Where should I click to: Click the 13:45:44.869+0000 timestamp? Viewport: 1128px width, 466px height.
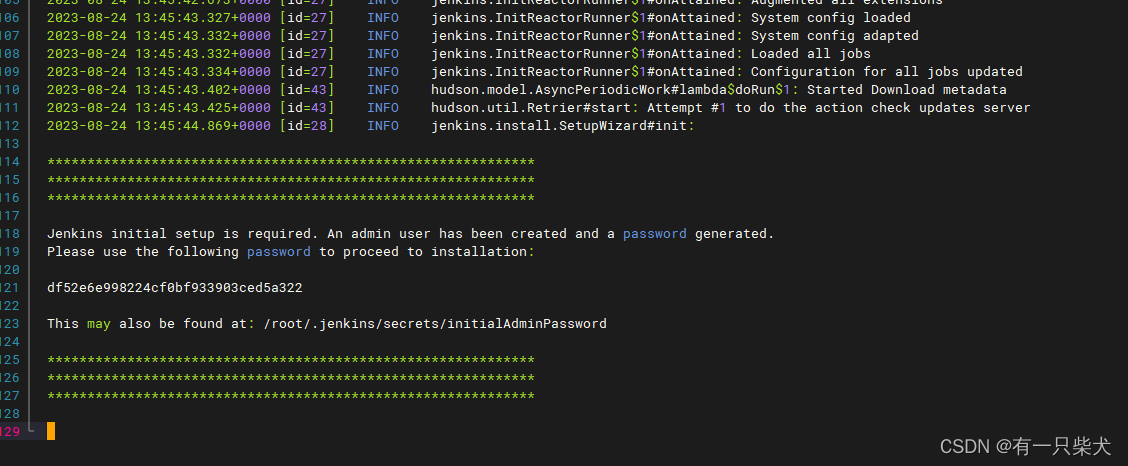203,126
